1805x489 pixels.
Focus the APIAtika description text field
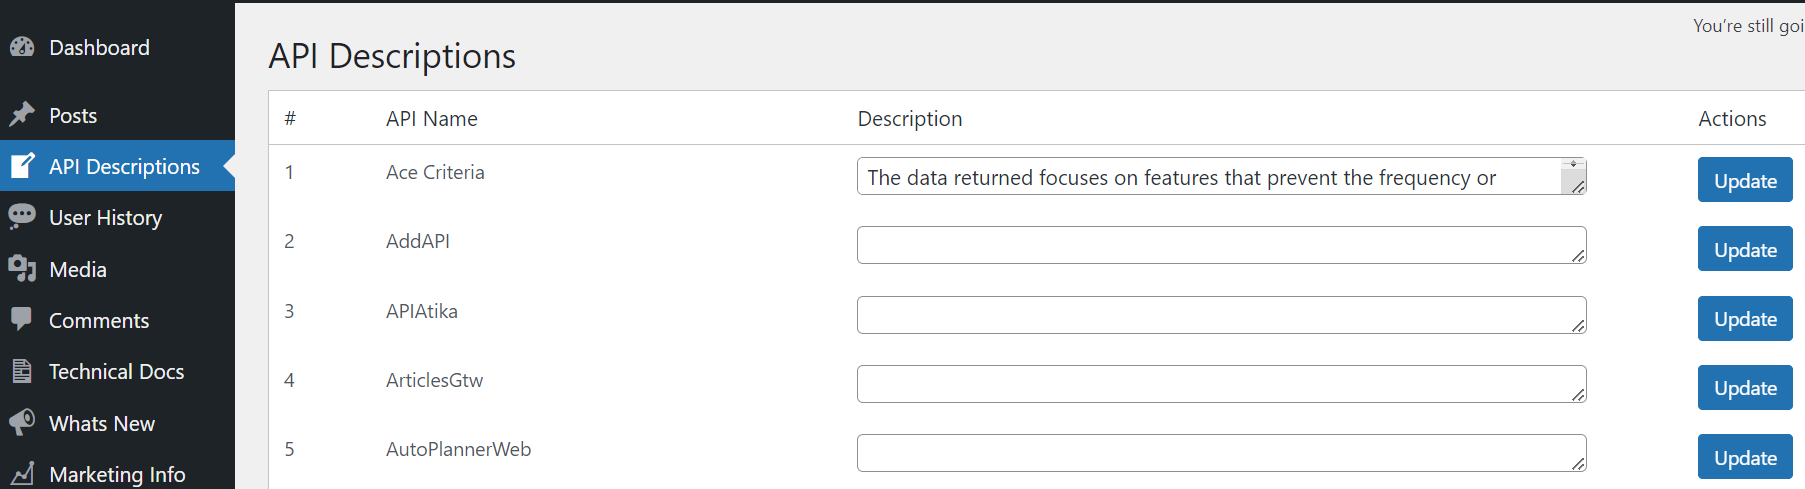click(1221, 315)
